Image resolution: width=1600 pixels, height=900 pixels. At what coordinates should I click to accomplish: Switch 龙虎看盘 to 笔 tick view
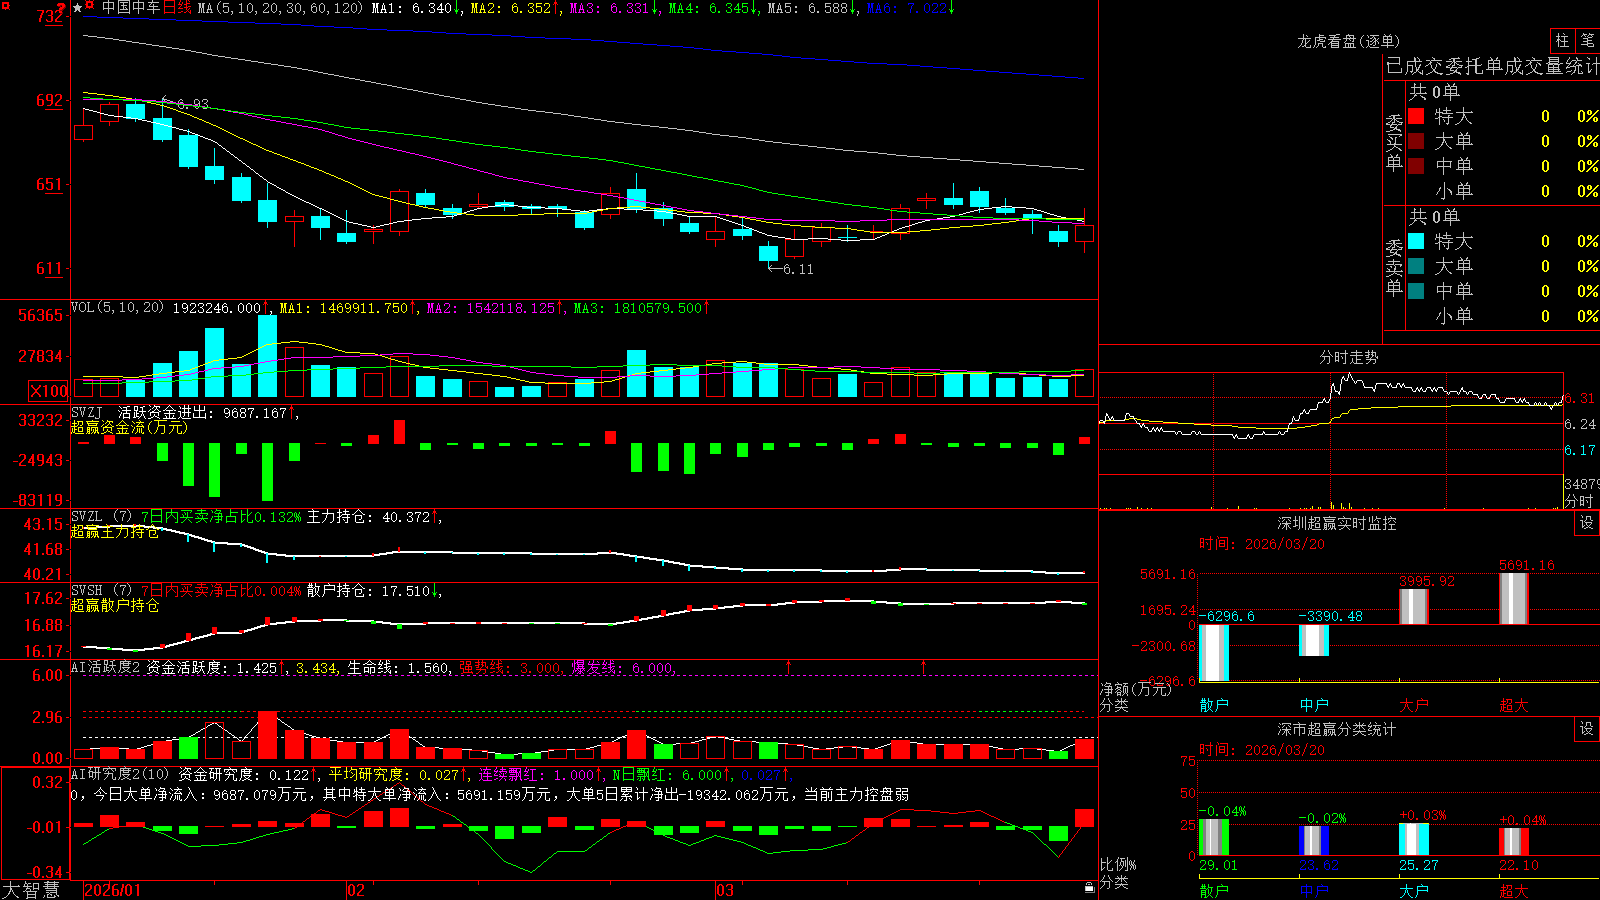pos(1587,41)
